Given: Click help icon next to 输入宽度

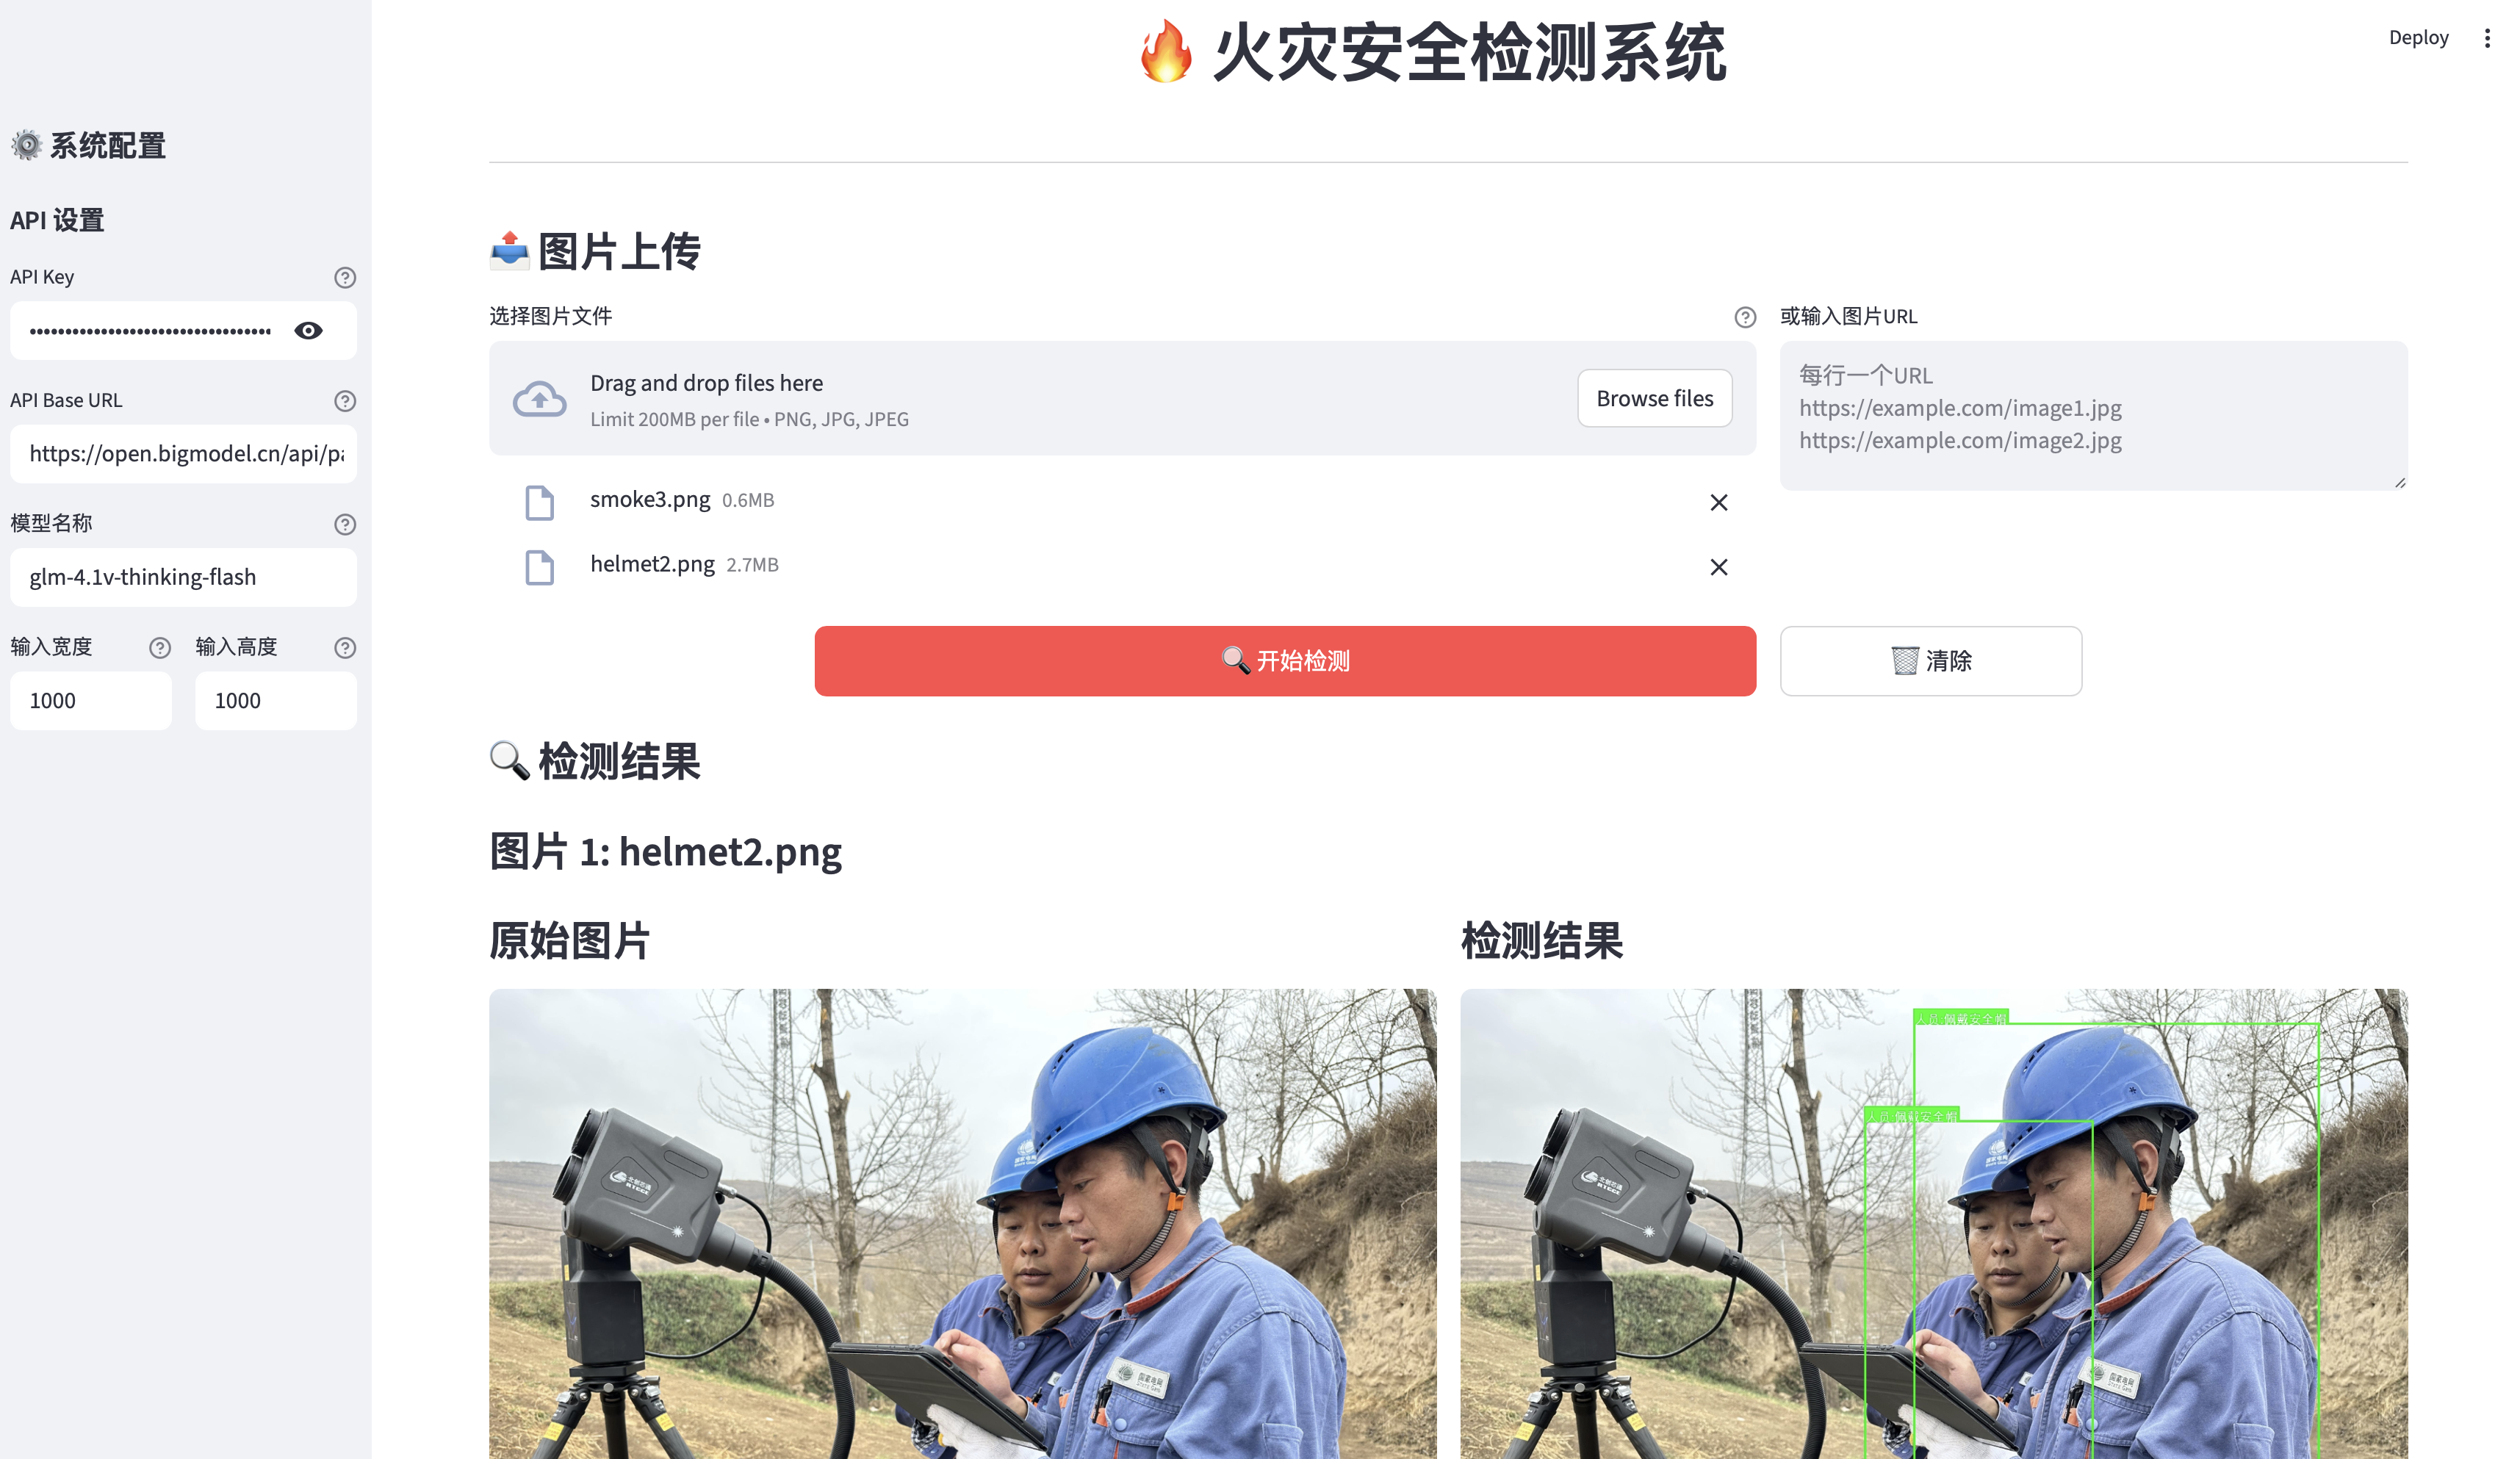Looking at the screenshot, I should point(160,648).
